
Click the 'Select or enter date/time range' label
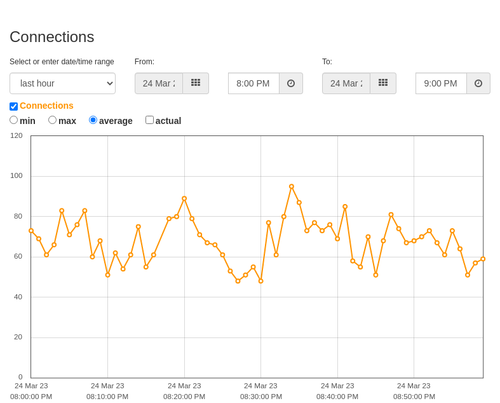tap(62, 62)
